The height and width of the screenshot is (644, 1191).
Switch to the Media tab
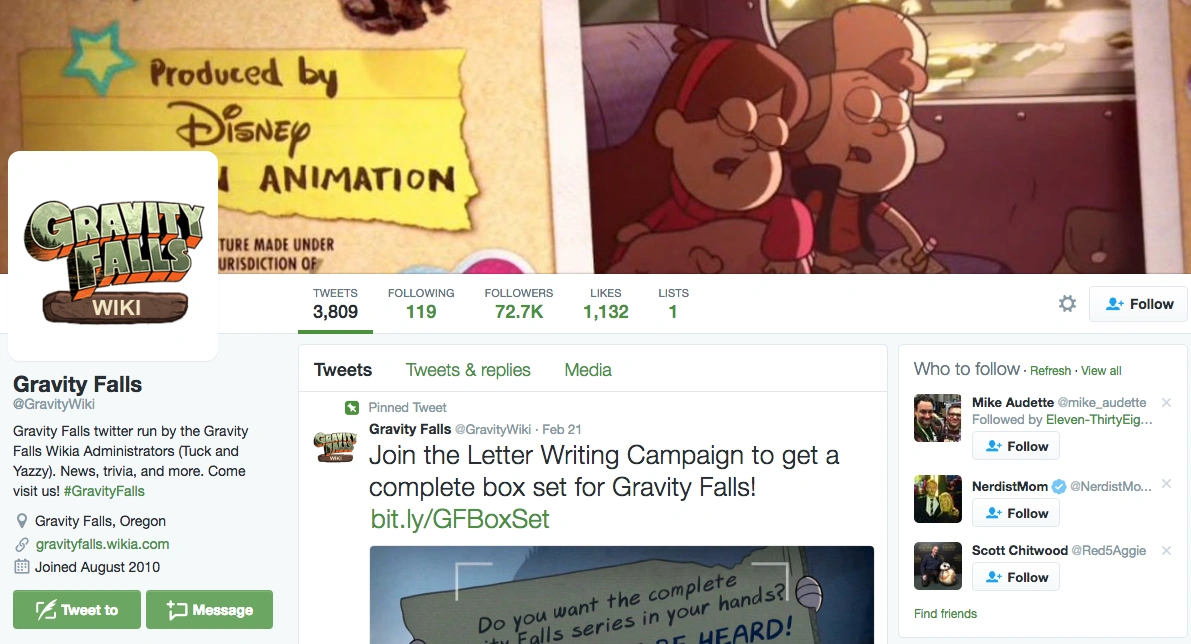click(588, 370)
